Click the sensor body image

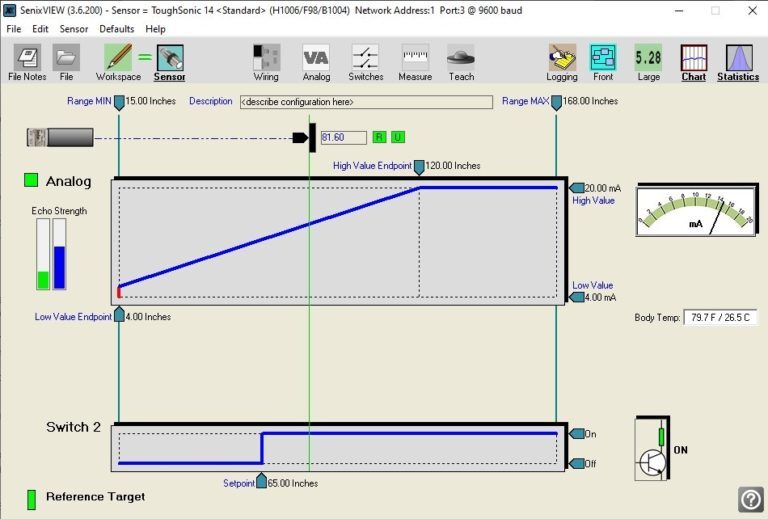(60, 137)
